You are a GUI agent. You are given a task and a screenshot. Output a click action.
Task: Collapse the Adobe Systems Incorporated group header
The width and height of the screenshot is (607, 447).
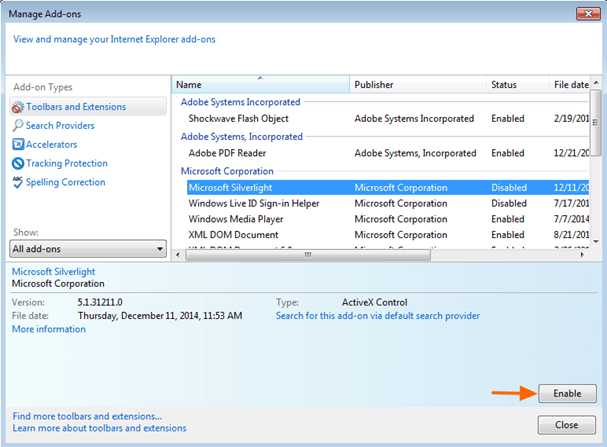(240, 102)
